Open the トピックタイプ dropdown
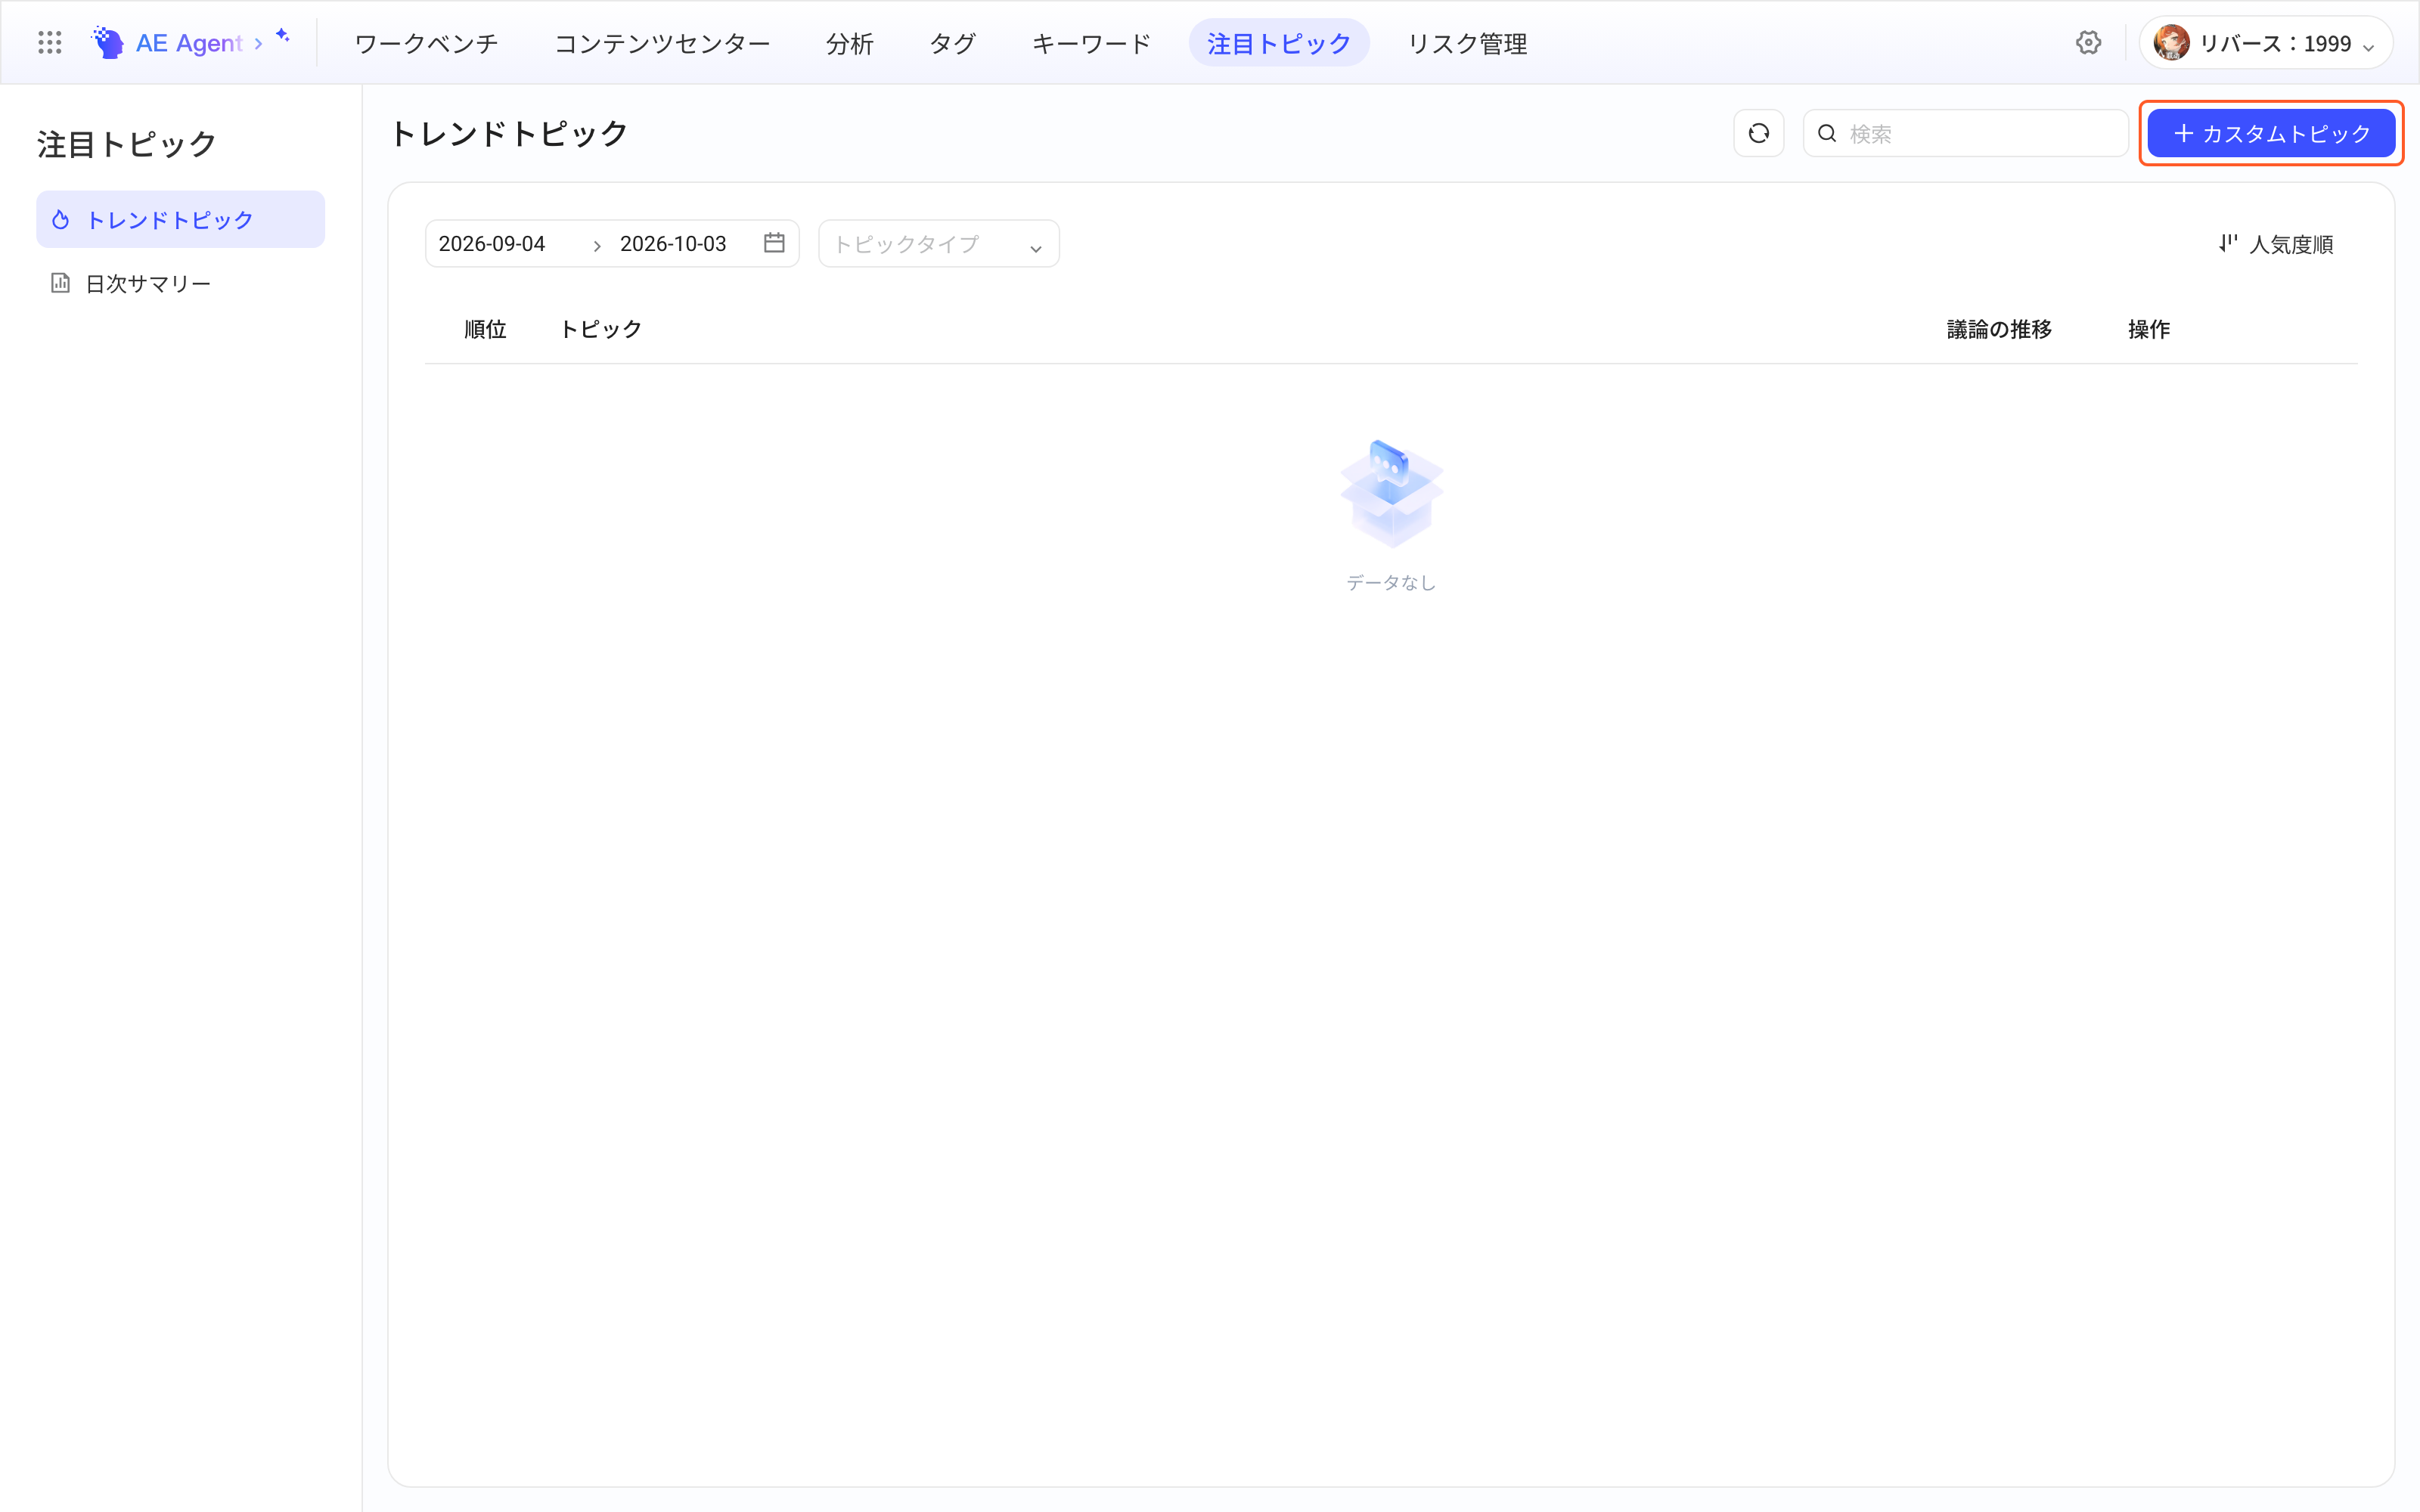 pyautogui.click(x=938, y=244)
